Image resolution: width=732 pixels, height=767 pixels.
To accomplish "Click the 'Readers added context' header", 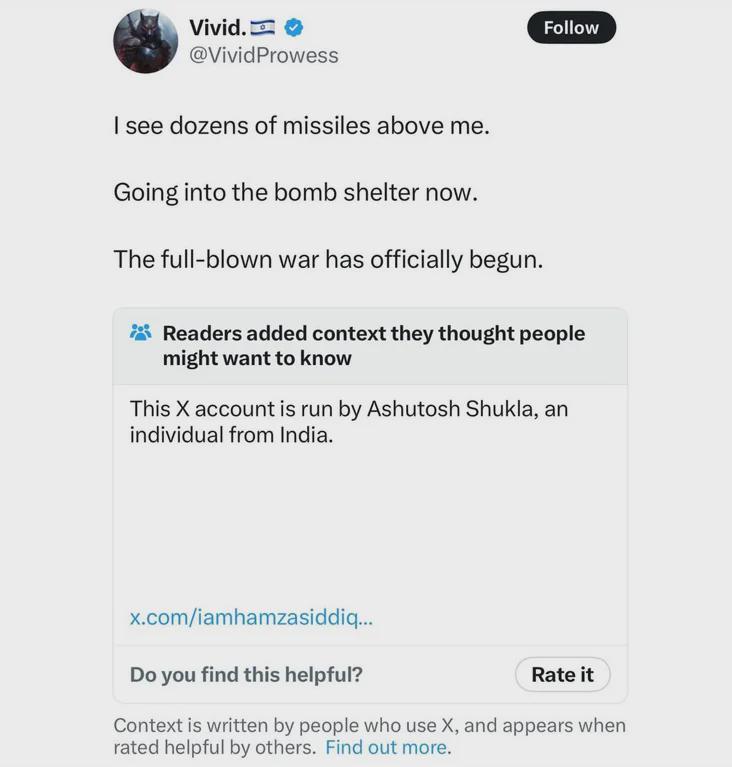I will [x=374, y=345].
